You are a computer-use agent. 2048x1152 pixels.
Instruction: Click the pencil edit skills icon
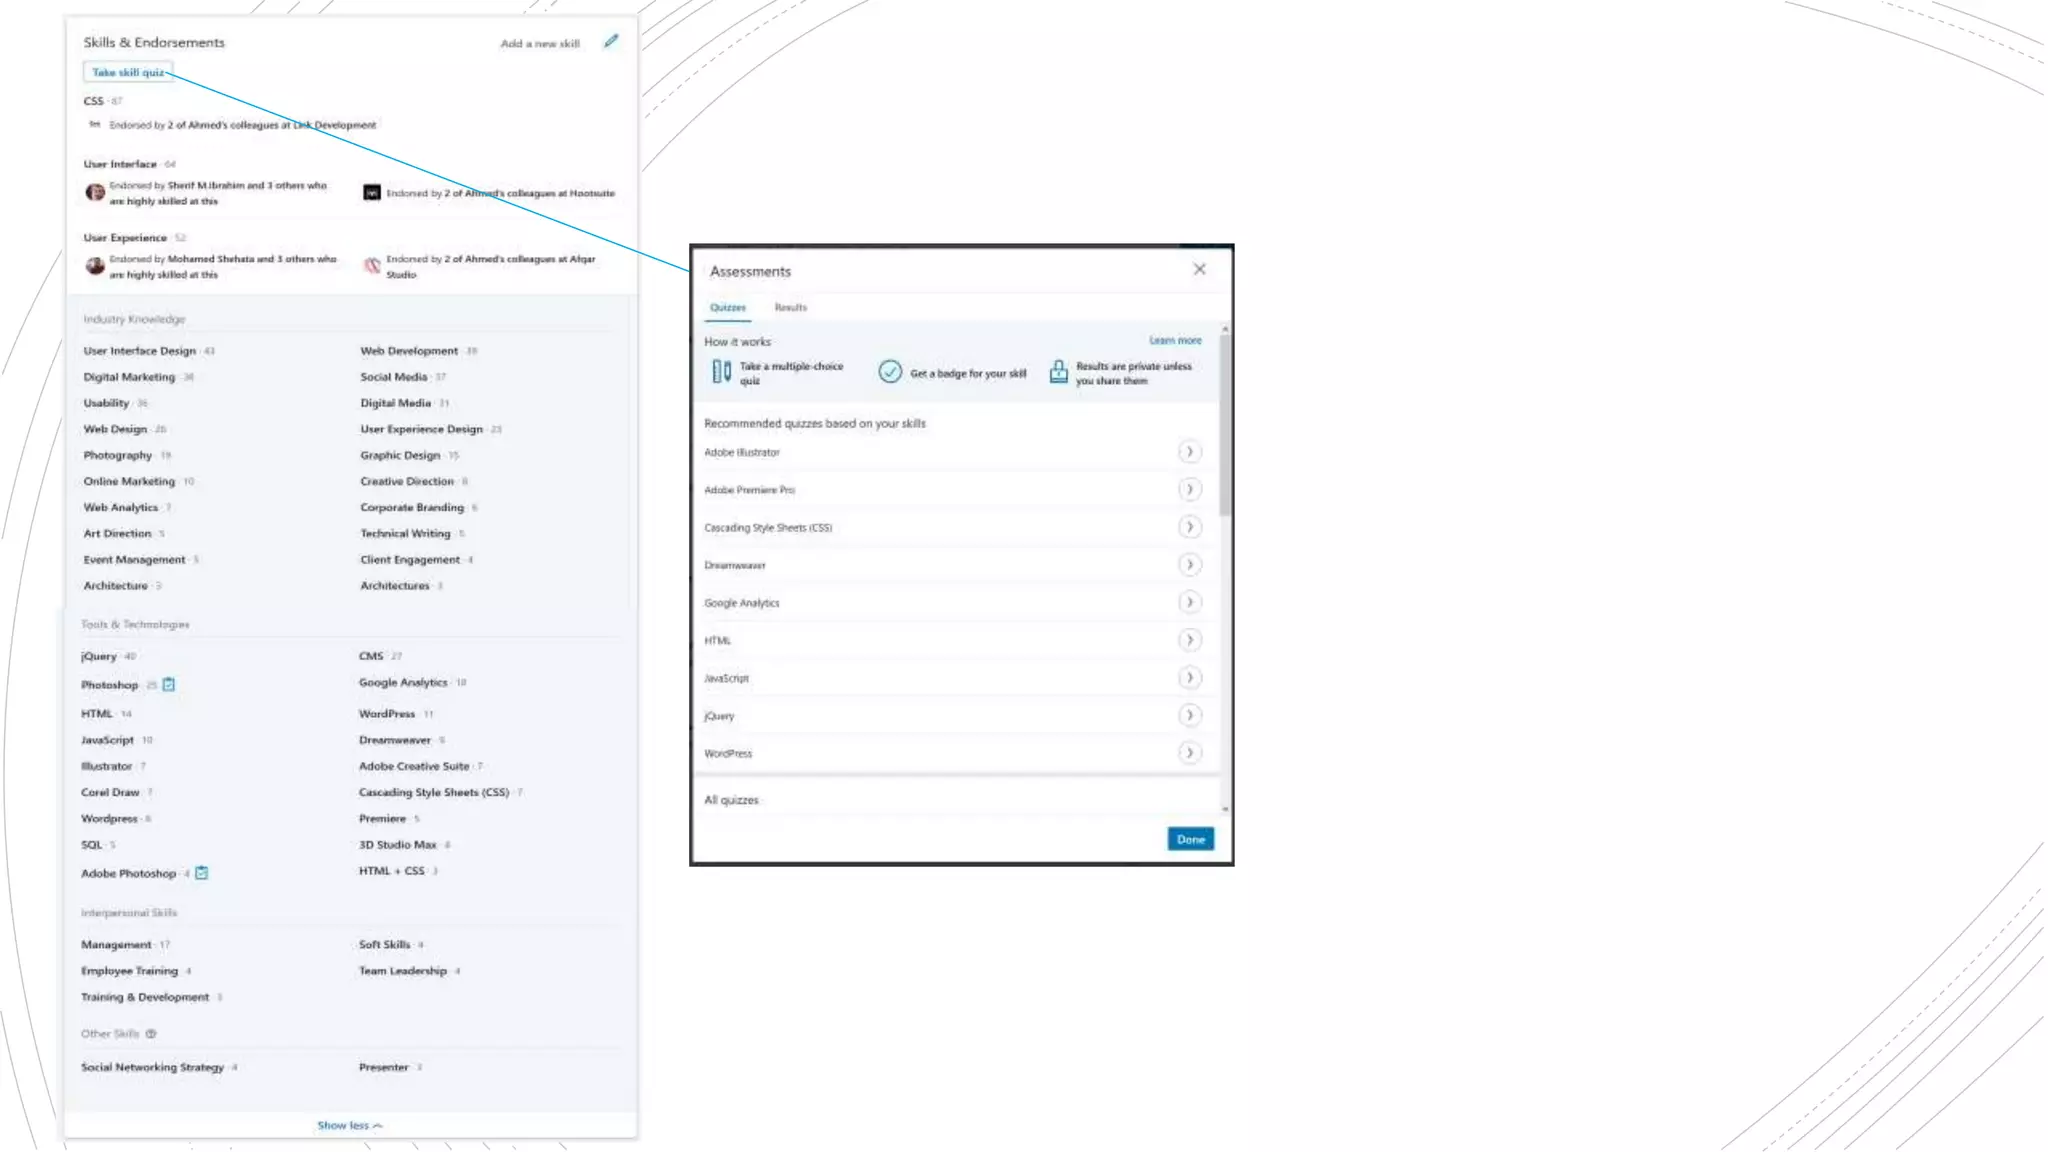[x=611, y=41]
